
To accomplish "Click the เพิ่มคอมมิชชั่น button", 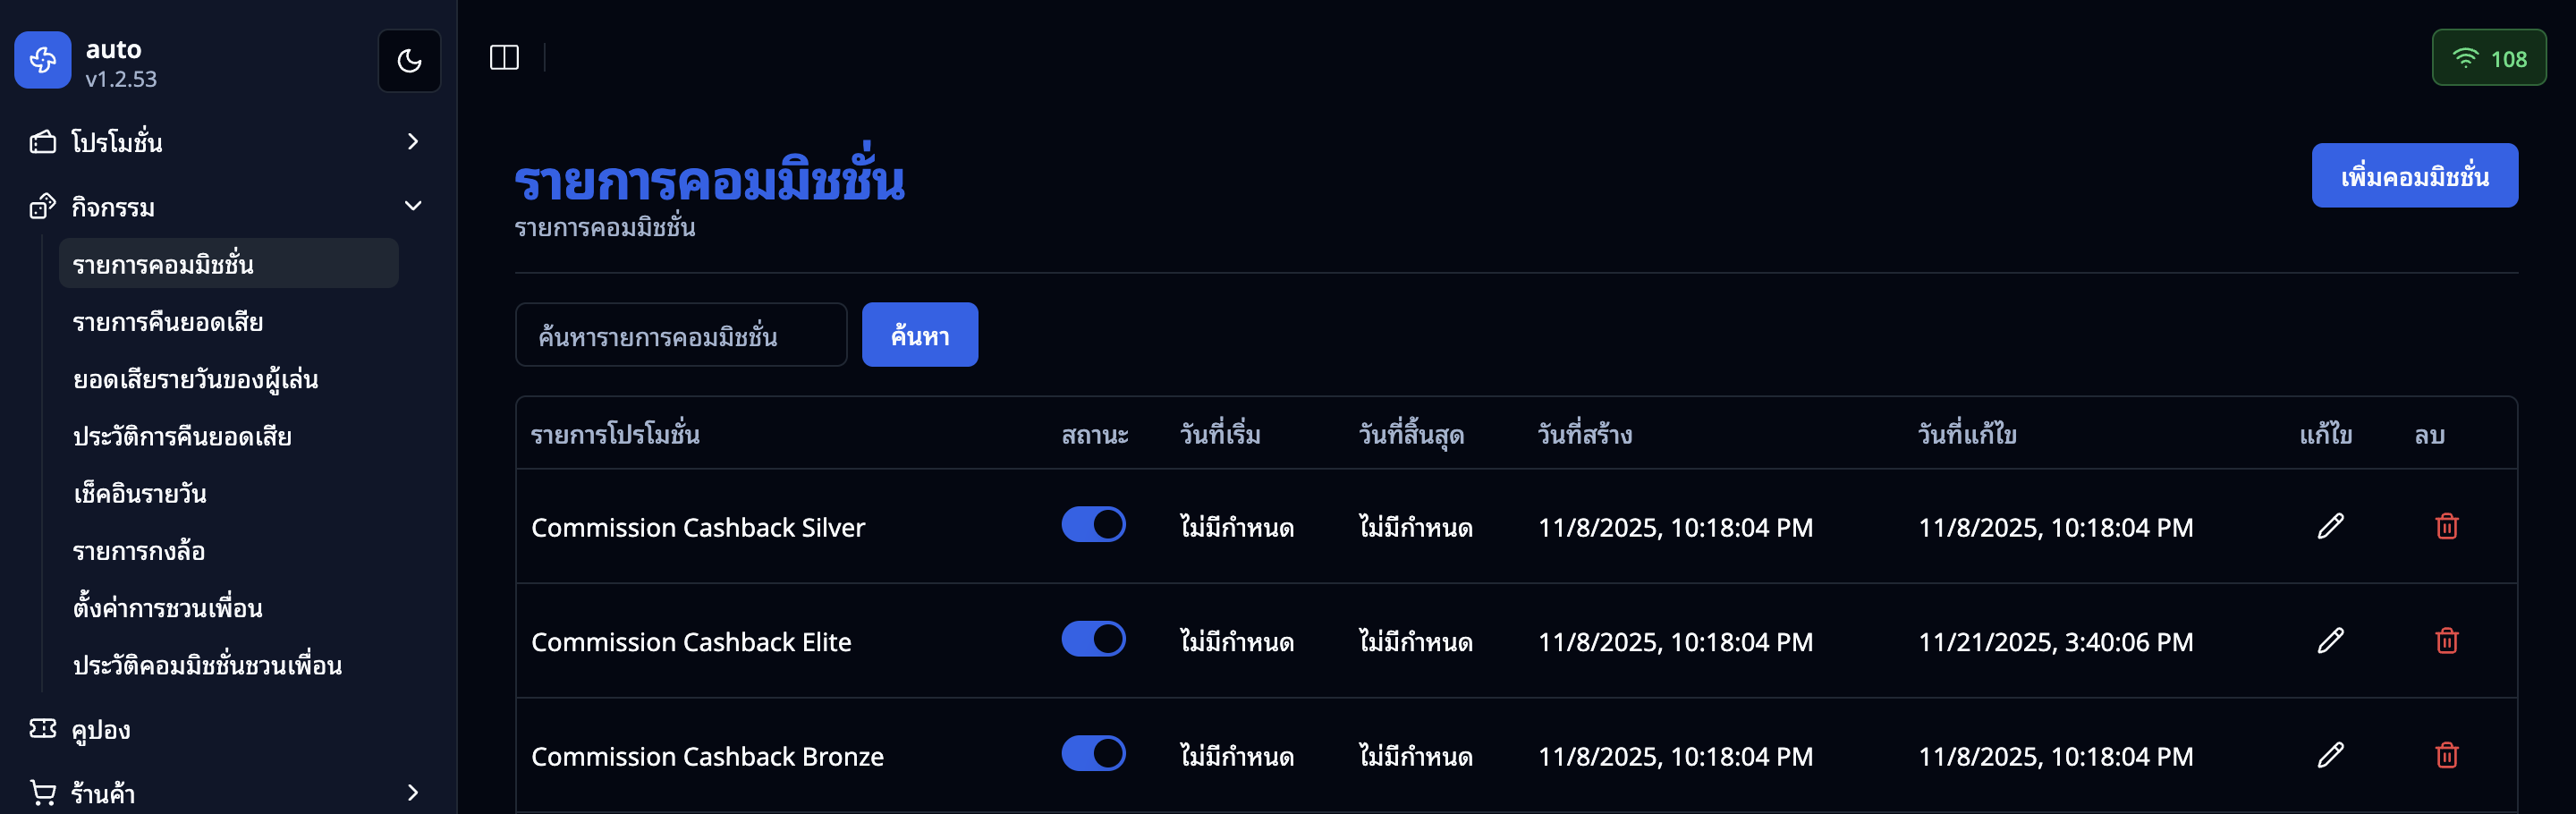I will click(x=2415, y=175).
